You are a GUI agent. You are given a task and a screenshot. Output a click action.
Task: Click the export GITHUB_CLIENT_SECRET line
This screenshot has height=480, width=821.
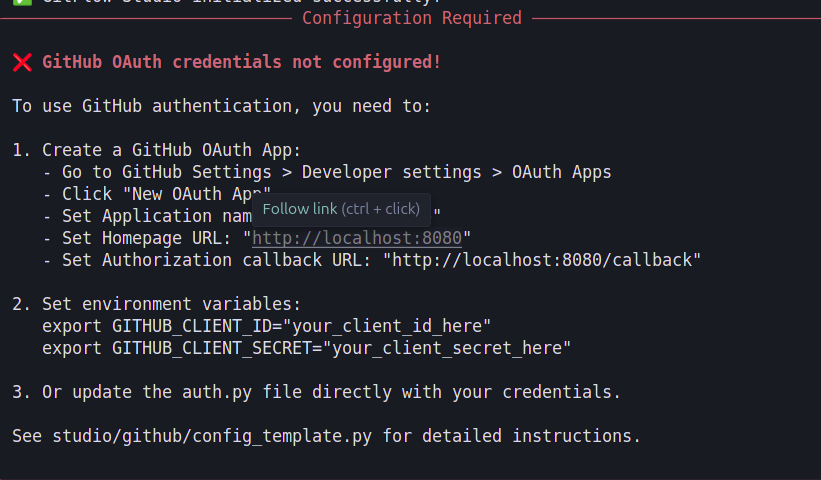pos(306,348)
